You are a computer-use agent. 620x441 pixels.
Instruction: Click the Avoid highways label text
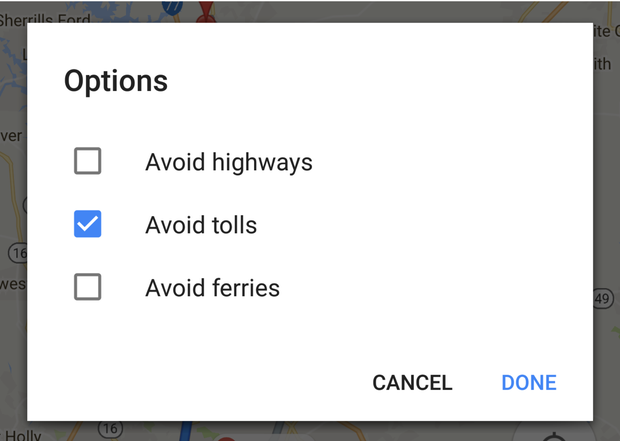[228, 162]
